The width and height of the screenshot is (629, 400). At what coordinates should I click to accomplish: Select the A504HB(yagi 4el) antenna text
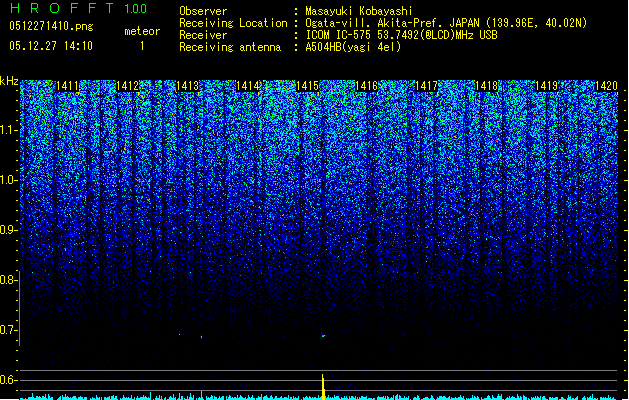pyautogui.click(x=353, y=47)
